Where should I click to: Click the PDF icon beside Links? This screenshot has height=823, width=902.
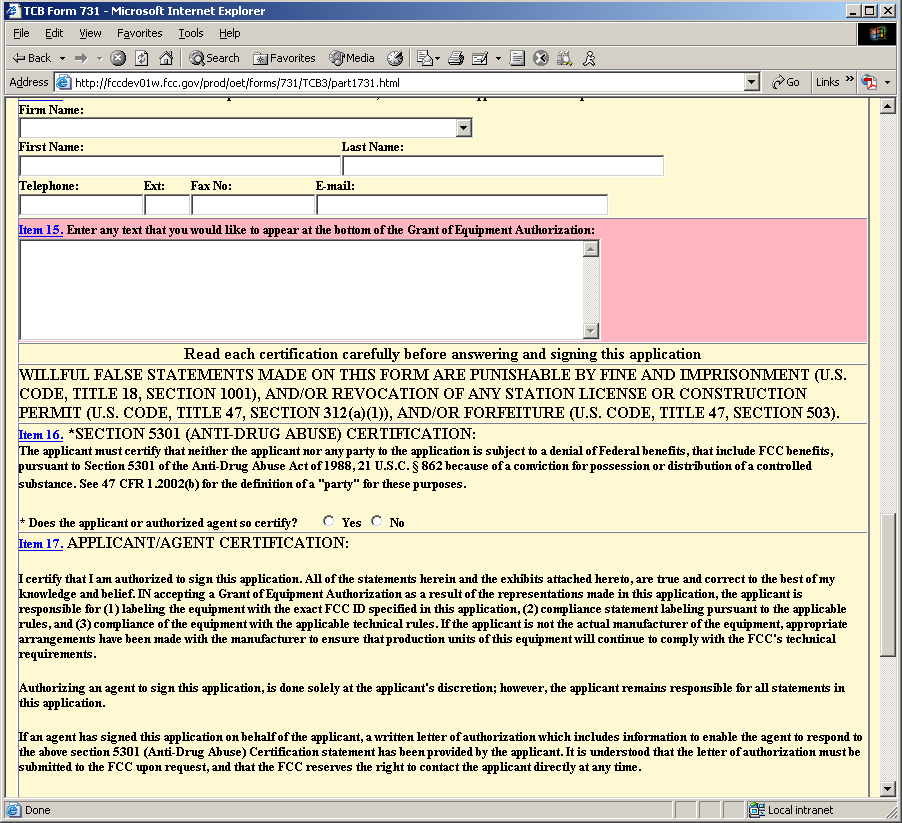[x=869, y=82]
